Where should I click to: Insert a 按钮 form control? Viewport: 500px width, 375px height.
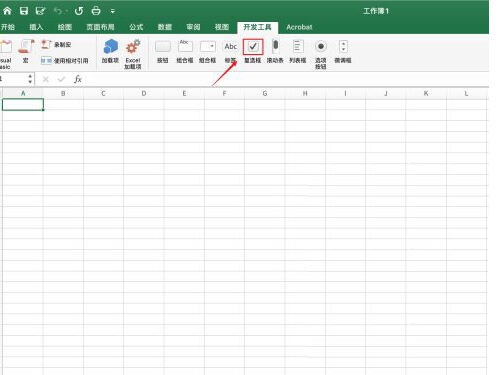coord(163,51)
